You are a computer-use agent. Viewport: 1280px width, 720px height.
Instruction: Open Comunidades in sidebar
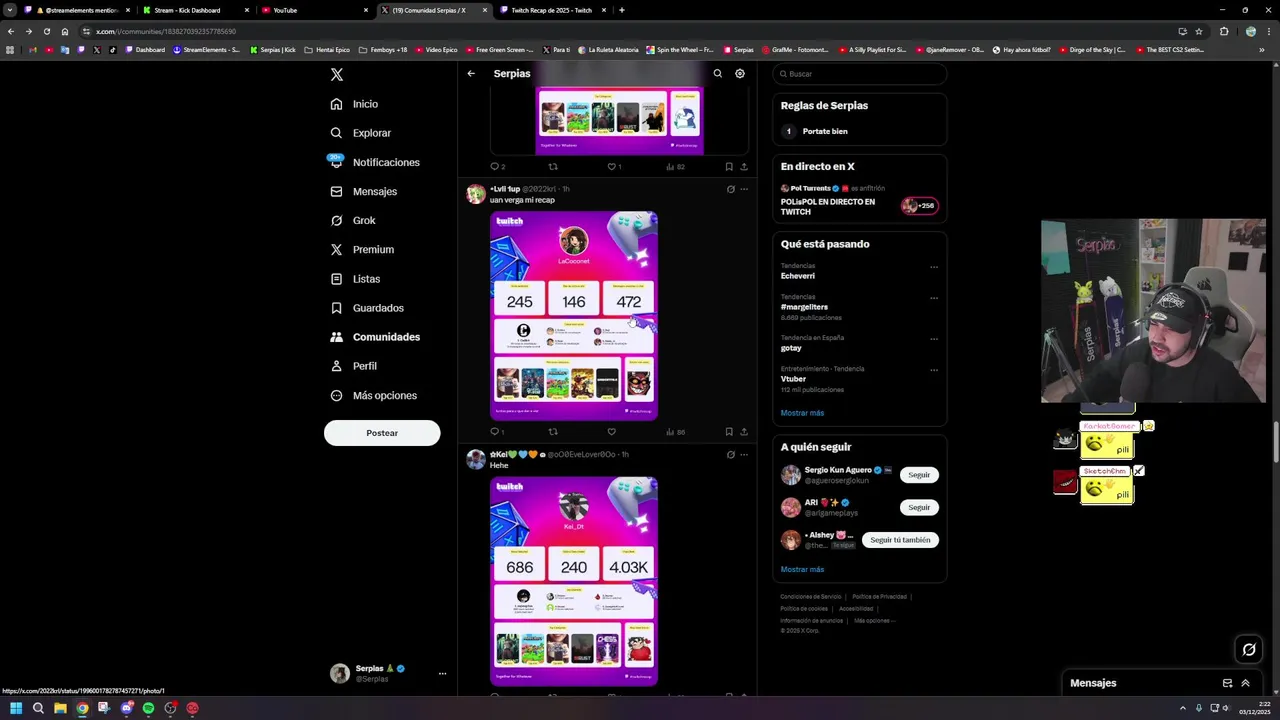375,337
